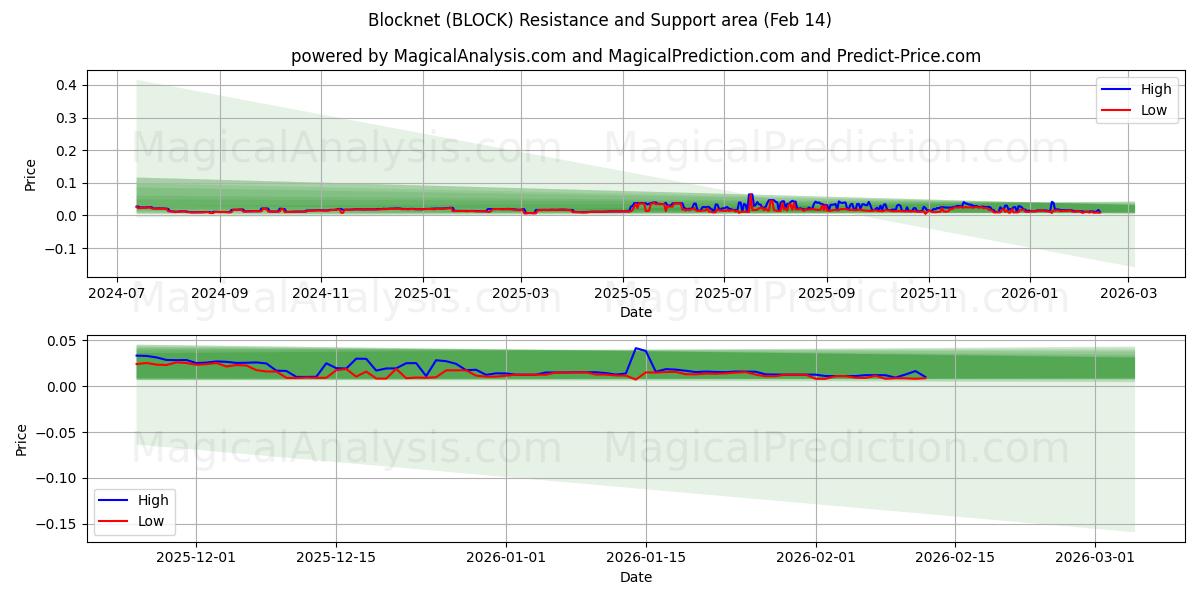Click the '2025-12-01' date tick label
The height and width of the screenshot is (600, 1200).
(196, 559)
